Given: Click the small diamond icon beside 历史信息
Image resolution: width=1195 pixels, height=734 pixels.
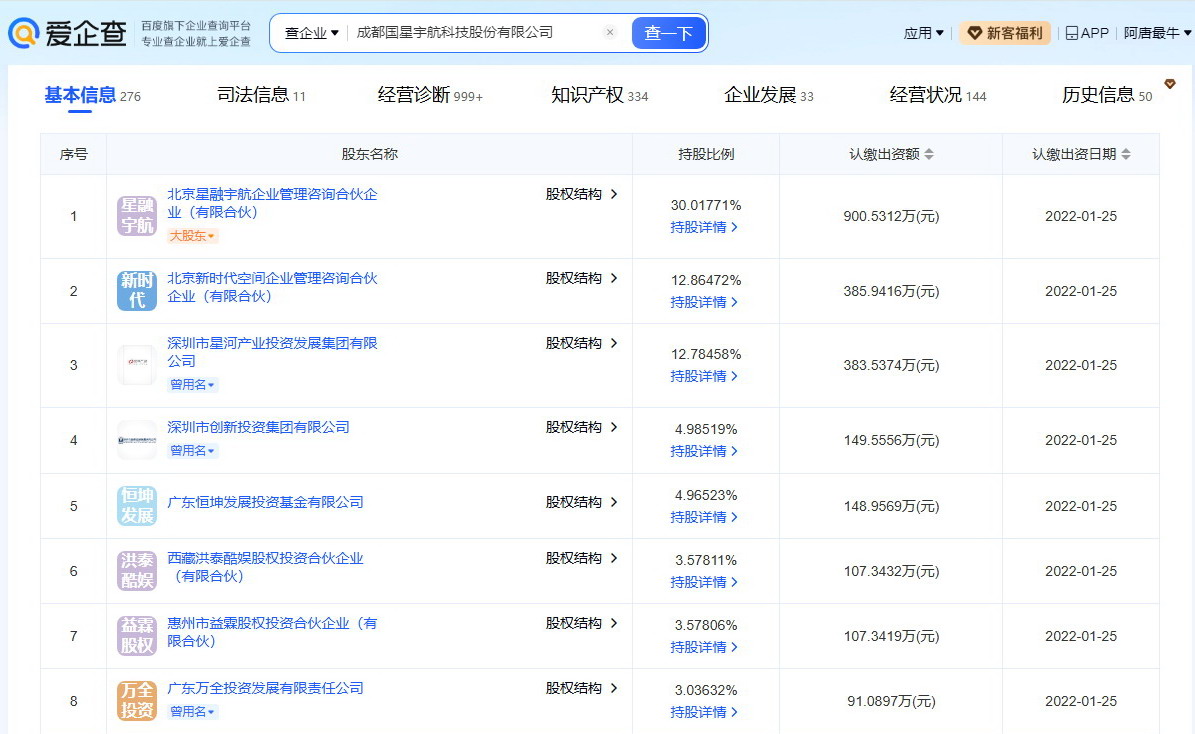Looking at the screenshot, I should (1170, 83).
